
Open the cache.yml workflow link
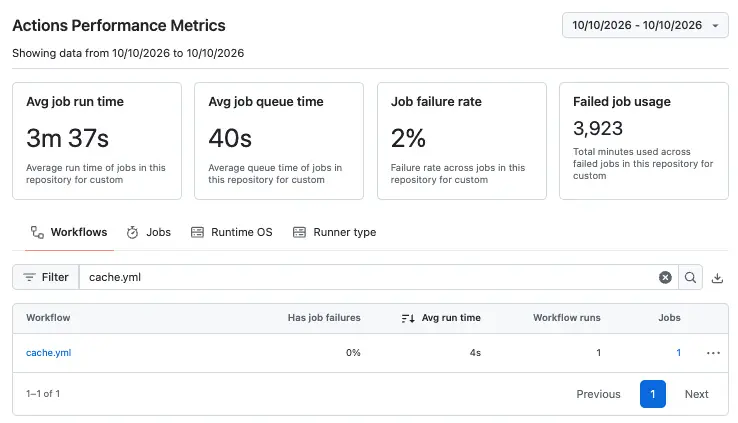[x=48, y=353]
